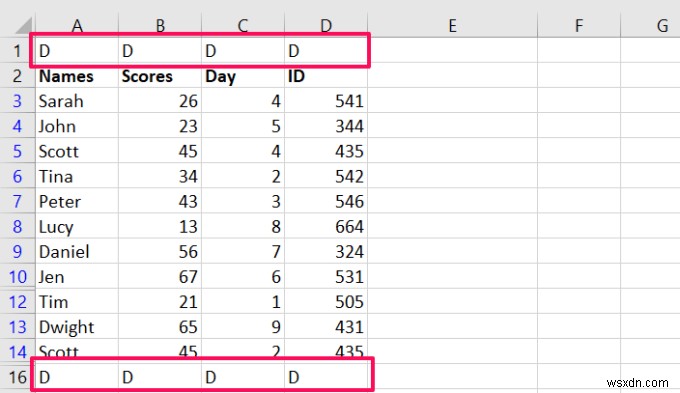Click ID value 542
The width and height of the screenshot is (680, 393).
[326, 177]
